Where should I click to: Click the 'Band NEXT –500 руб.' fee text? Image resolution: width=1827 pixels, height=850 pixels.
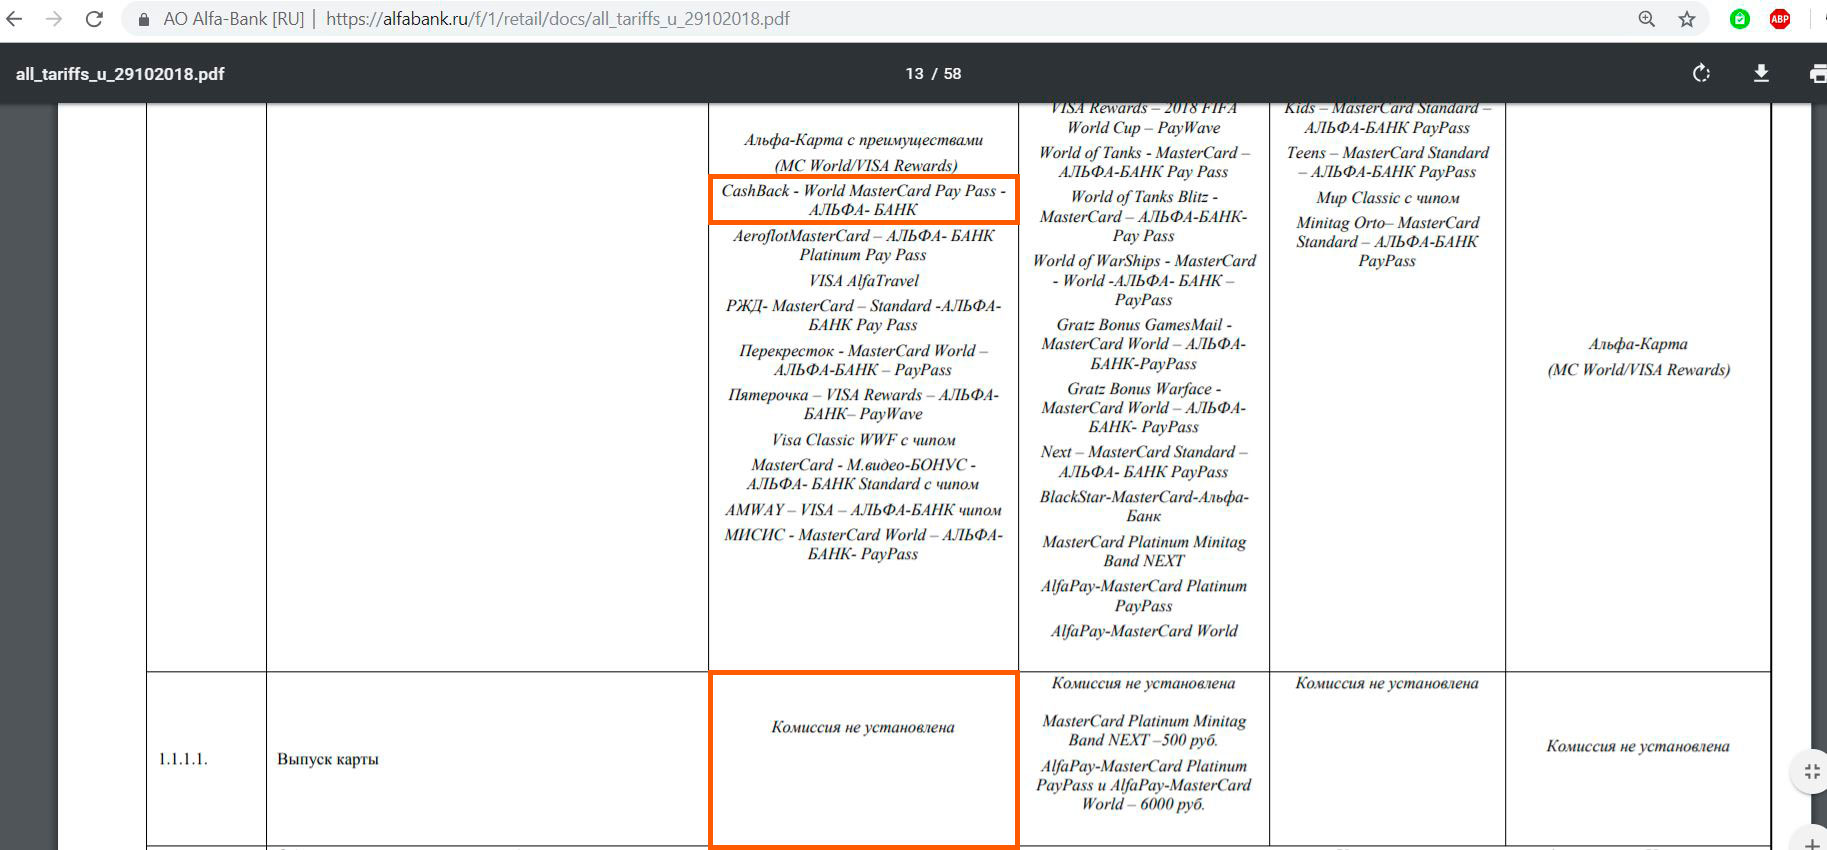[1143, 740]
